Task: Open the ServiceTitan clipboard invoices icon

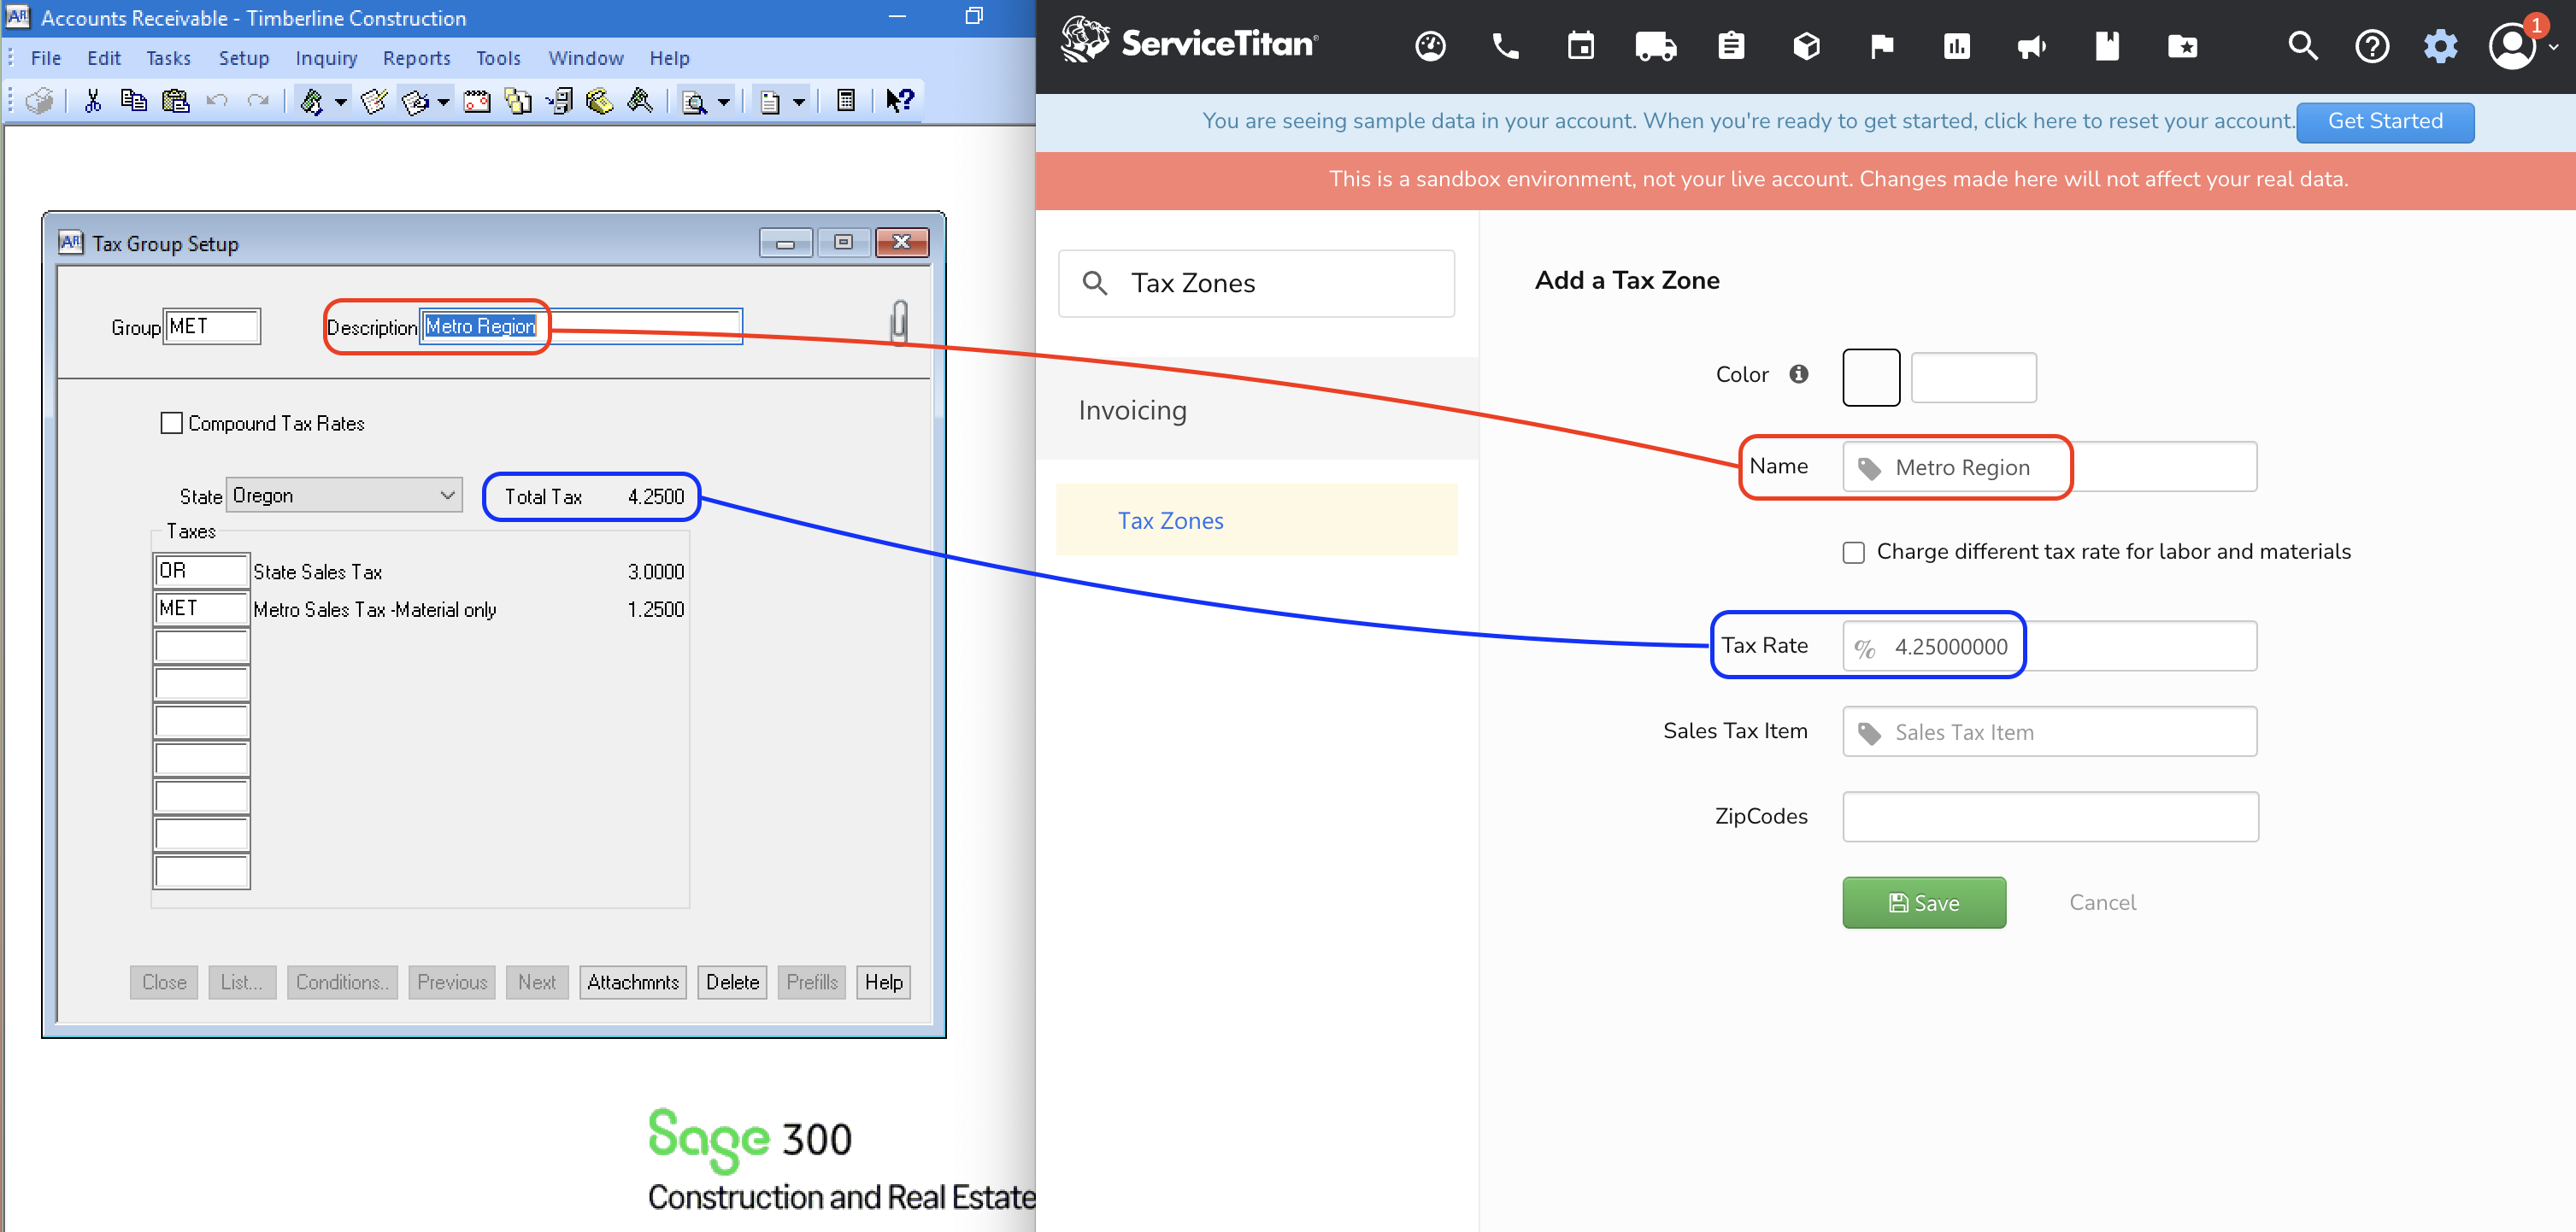Action: (x=1731, y=46)
